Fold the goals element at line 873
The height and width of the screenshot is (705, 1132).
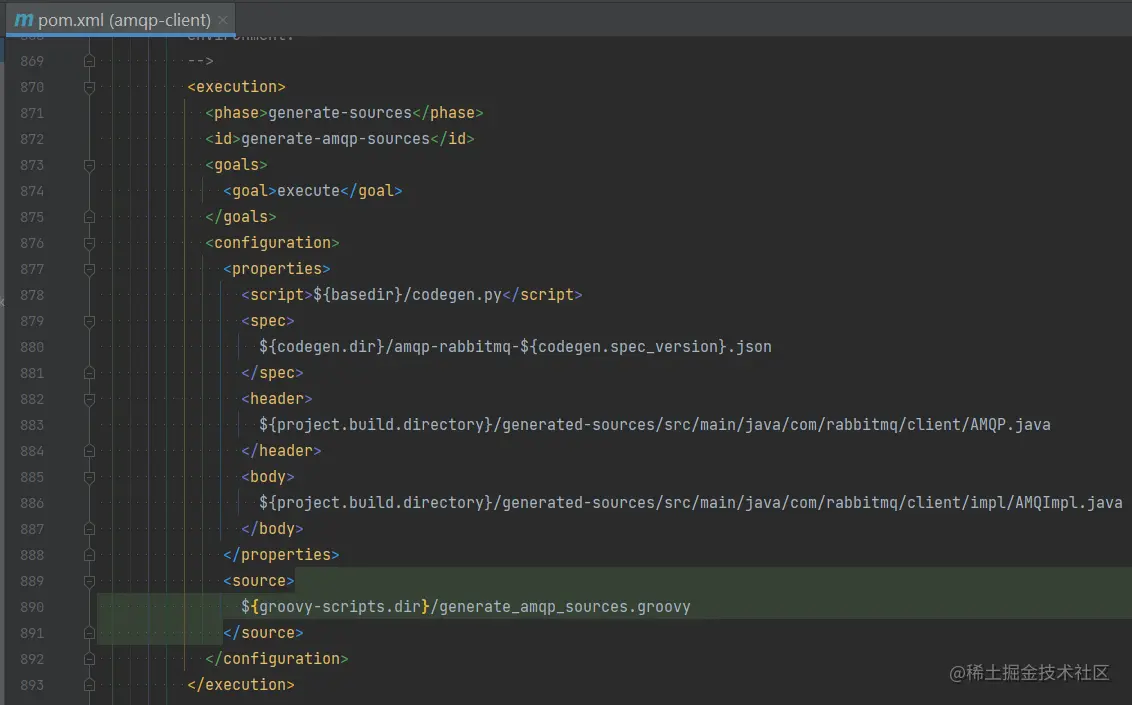[x=89, y=165]
